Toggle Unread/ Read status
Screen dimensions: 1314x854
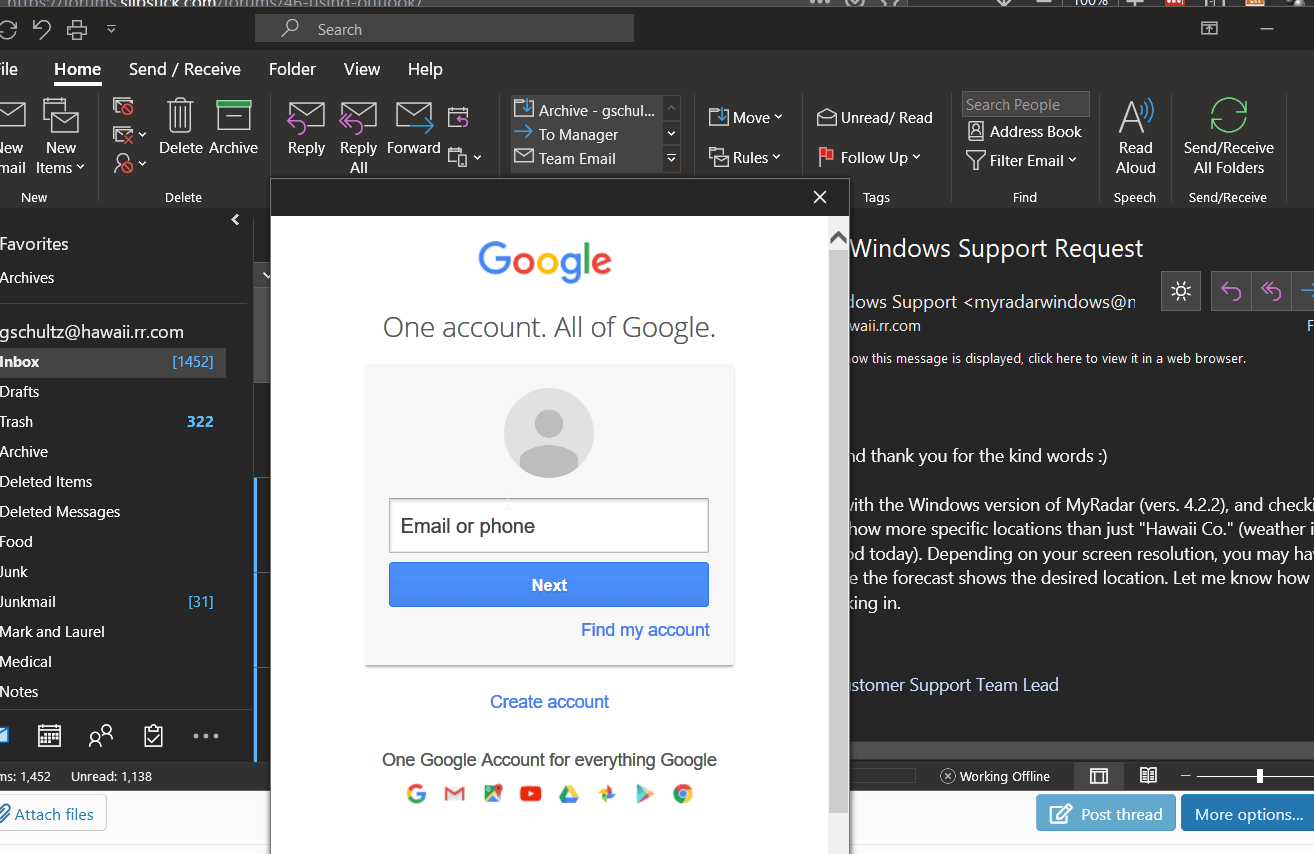point(875,117)
